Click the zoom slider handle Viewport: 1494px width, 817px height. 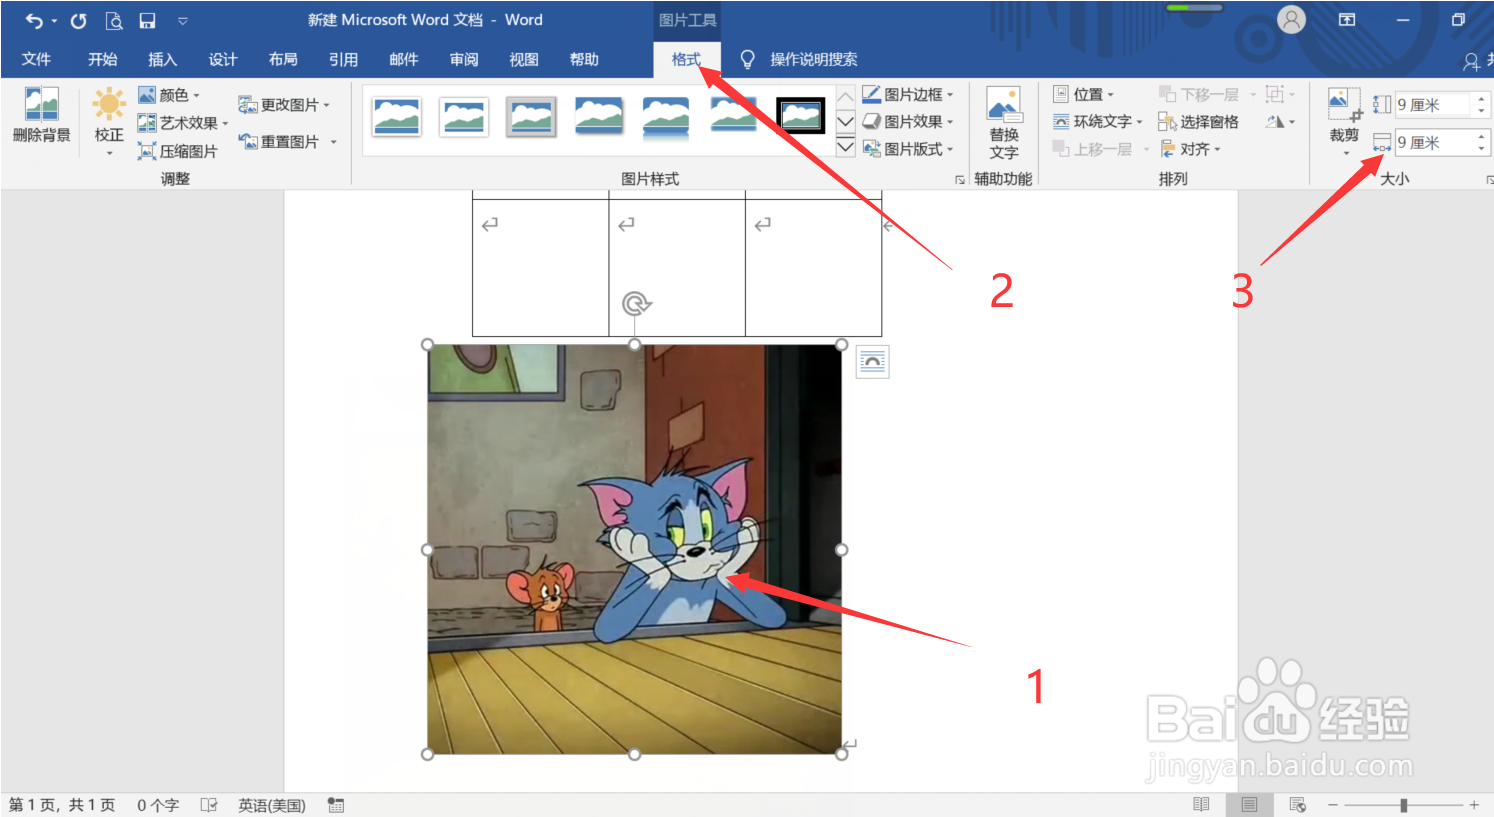1404,805
